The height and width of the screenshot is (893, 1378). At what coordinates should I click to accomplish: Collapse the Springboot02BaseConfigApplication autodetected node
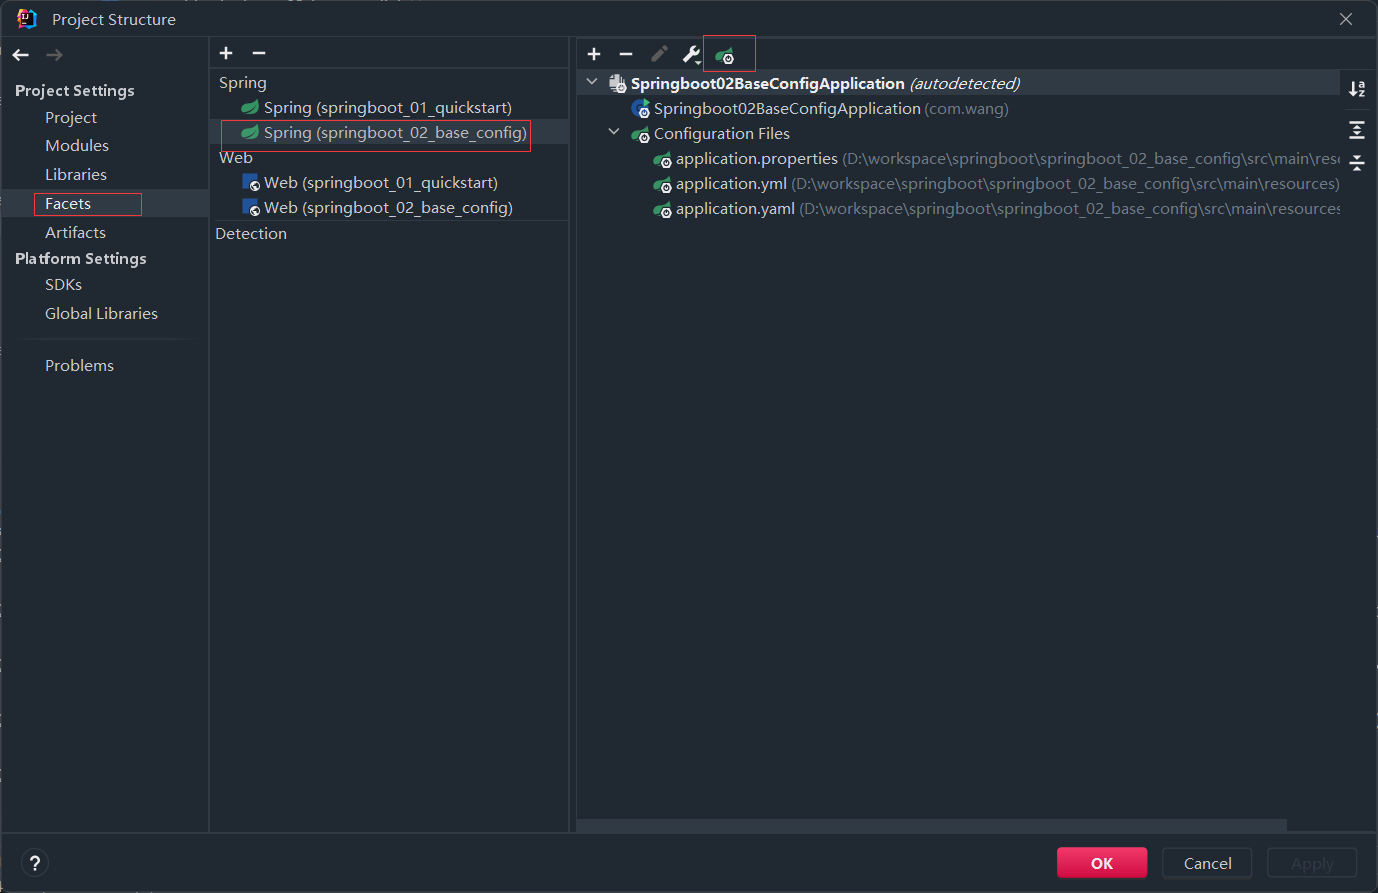pyautogui.click(x=592, y=83)
